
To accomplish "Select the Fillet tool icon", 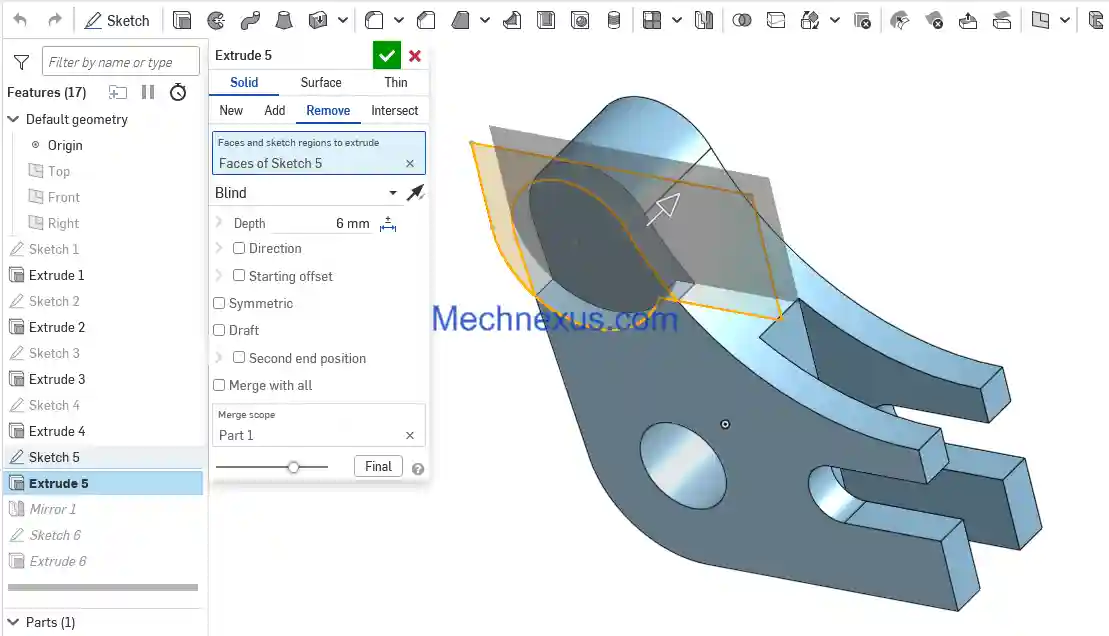I will 374,21.
